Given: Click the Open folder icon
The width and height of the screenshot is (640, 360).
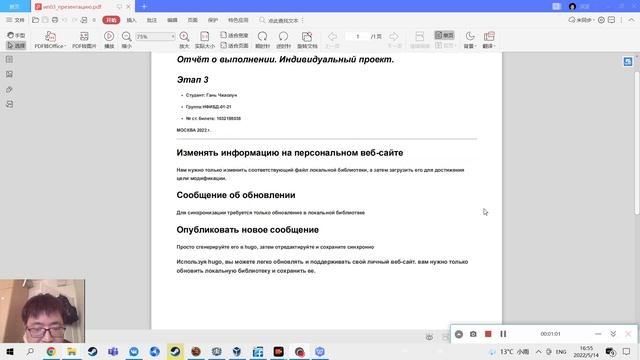Looking at the screenshot, I should (x=36, y=20).
